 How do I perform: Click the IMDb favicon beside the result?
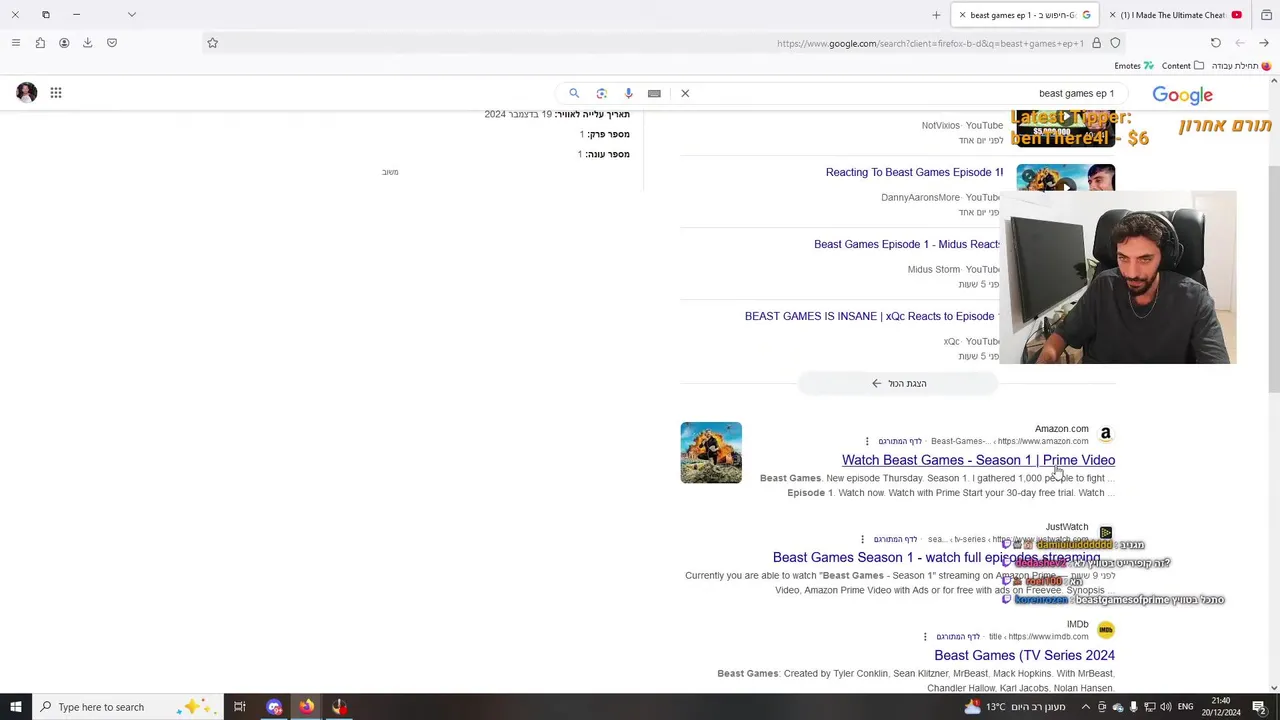point(1105,630)
